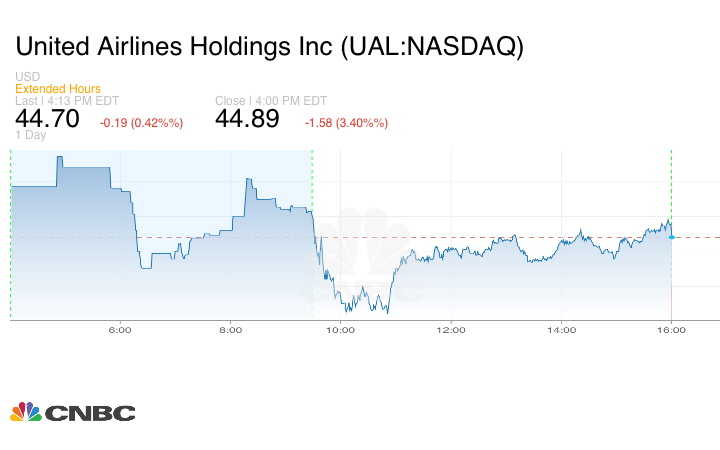The image size is (720, 450).
Task: Click the 10:00 time axis label
Action: [341, 329]
